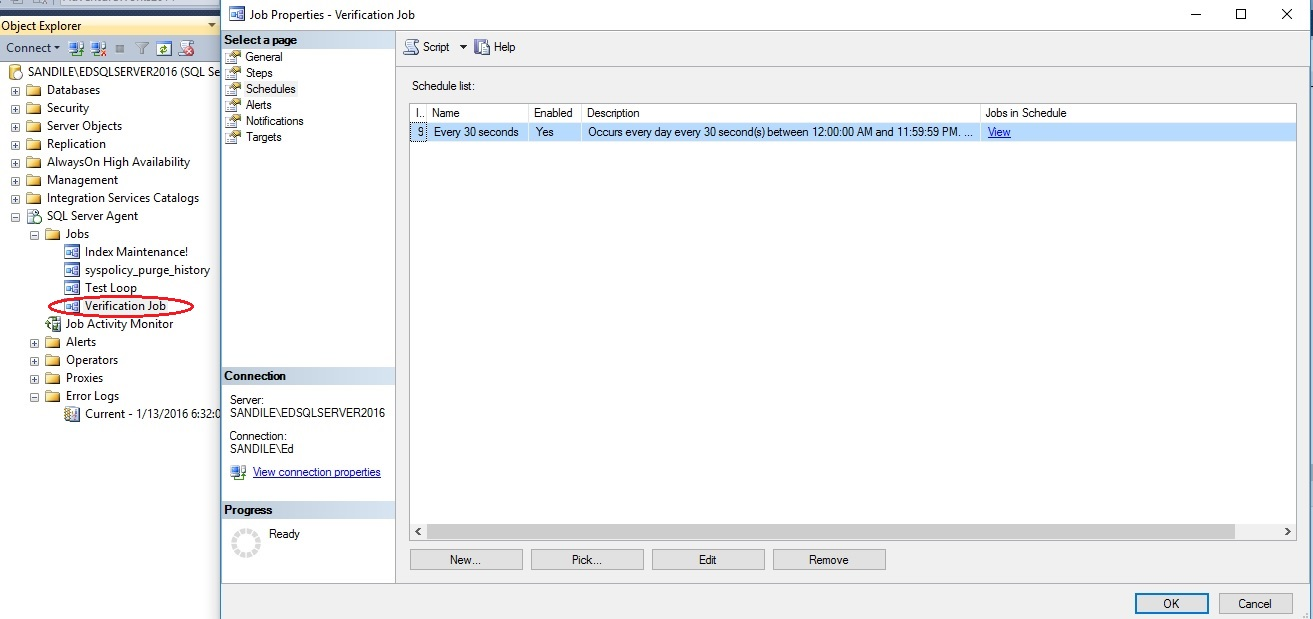Open the Script dropdown arrow
1313x619 pixels.
click(463, 47)
